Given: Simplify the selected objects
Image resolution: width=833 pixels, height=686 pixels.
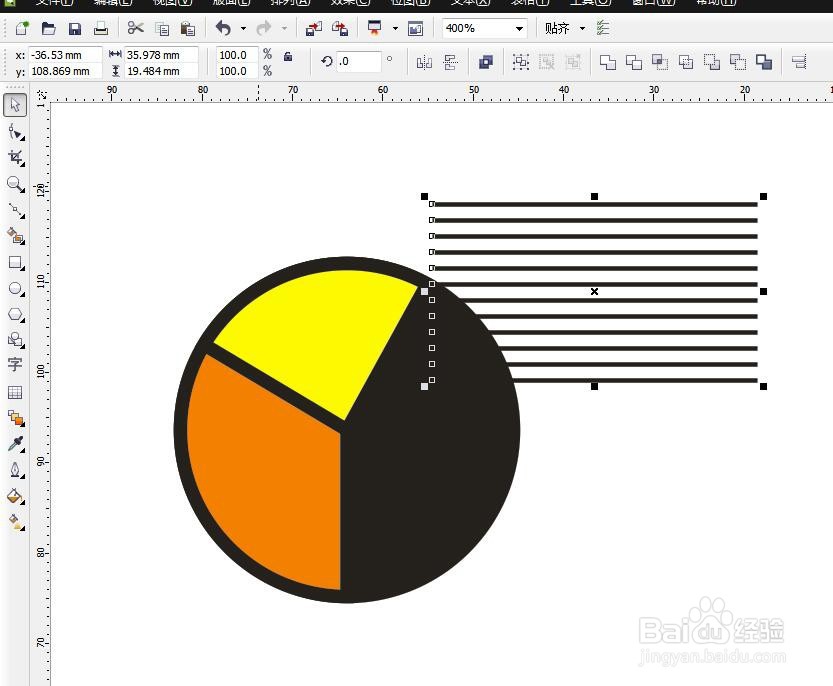Looking at the screenshot, I should click(x=685, y=62).
